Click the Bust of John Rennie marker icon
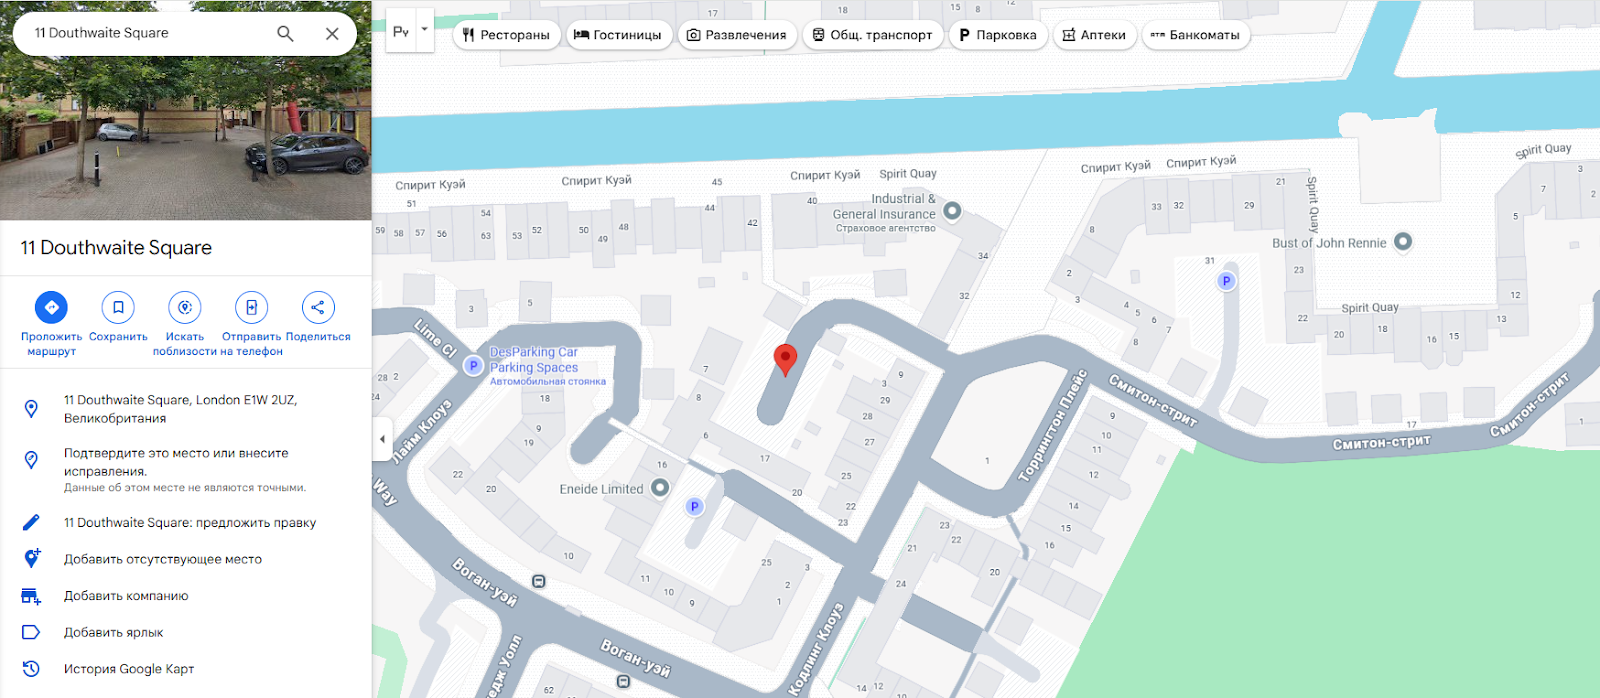The height and width of the screenshot is (698, 1600). (x=1403, y=241)
